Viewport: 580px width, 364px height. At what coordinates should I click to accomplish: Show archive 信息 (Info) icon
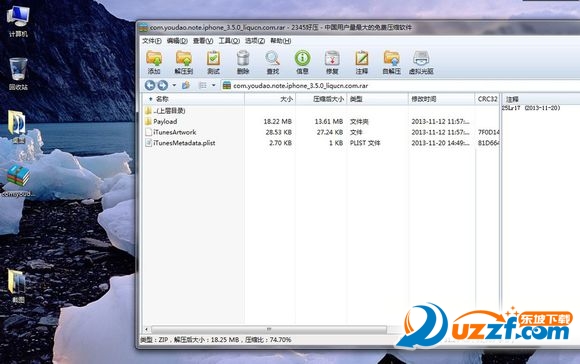pos(302,62)
